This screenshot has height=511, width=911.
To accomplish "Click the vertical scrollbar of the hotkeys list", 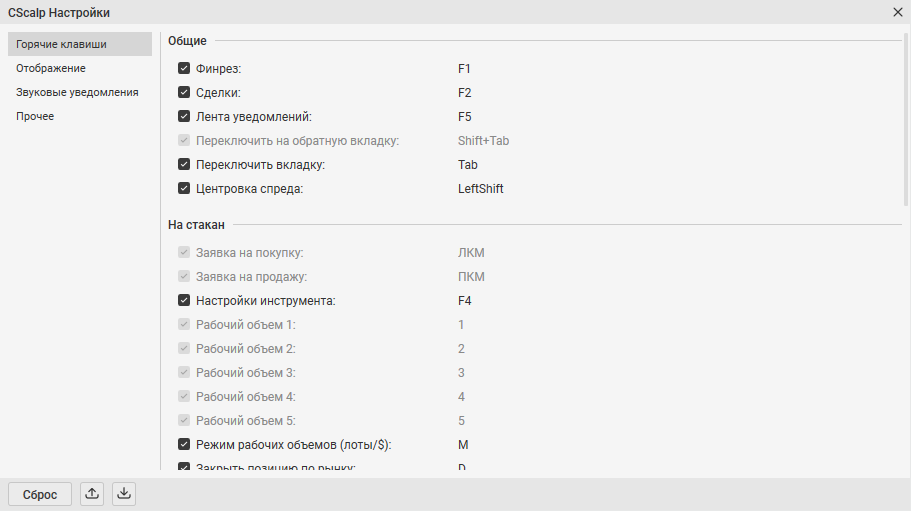I will 906,120.
